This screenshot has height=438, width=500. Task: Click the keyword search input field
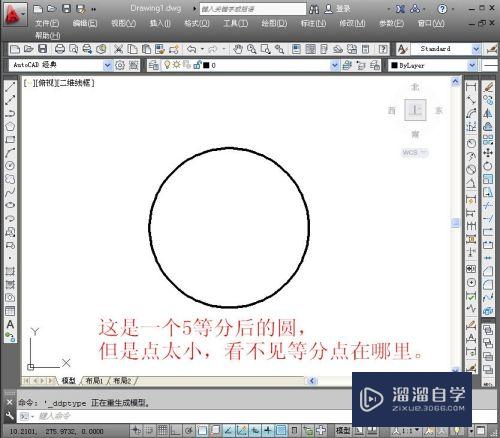coord(253,9)
